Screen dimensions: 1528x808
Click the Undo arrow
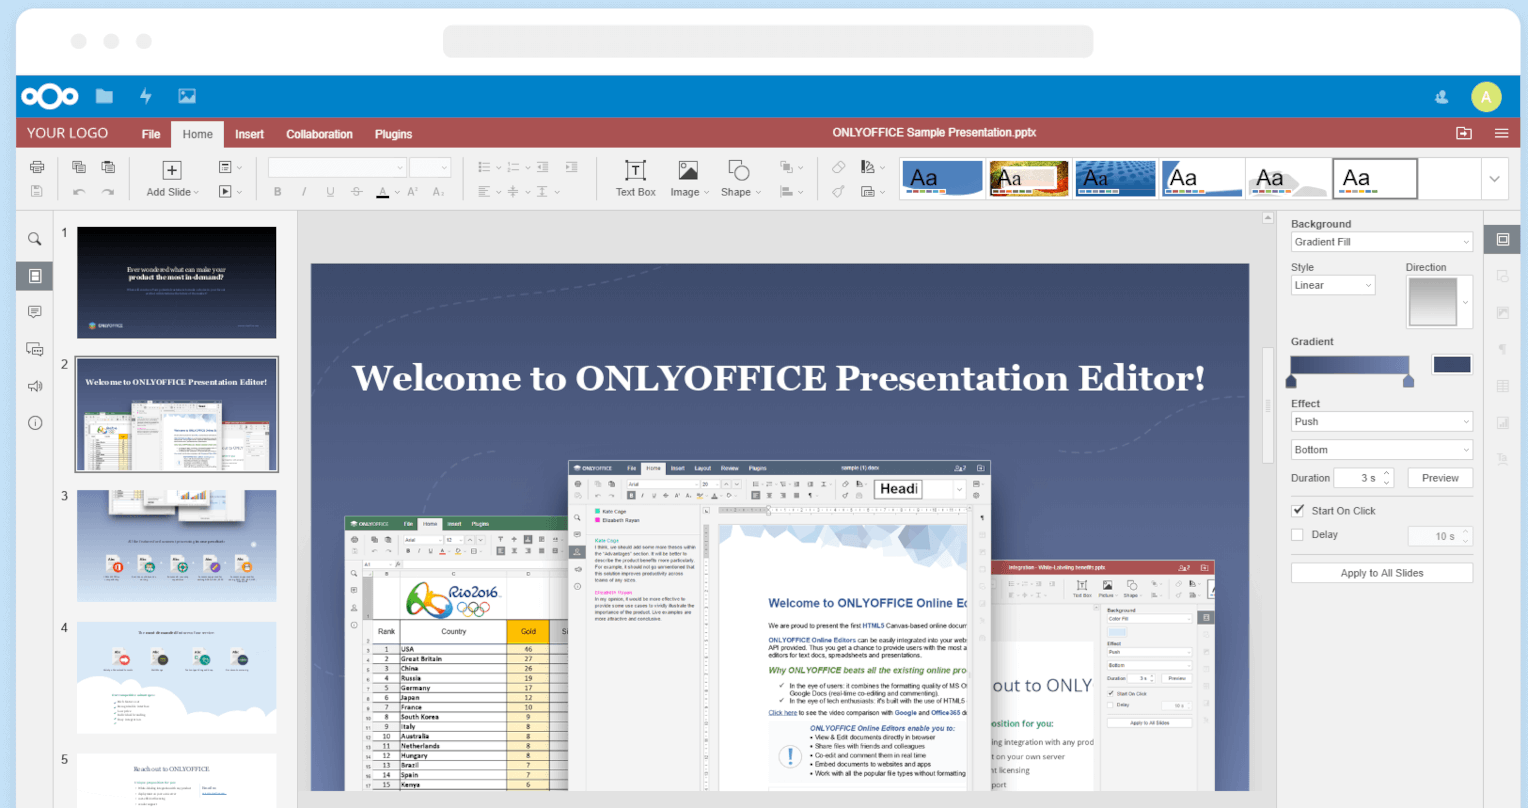click(79, 191)
